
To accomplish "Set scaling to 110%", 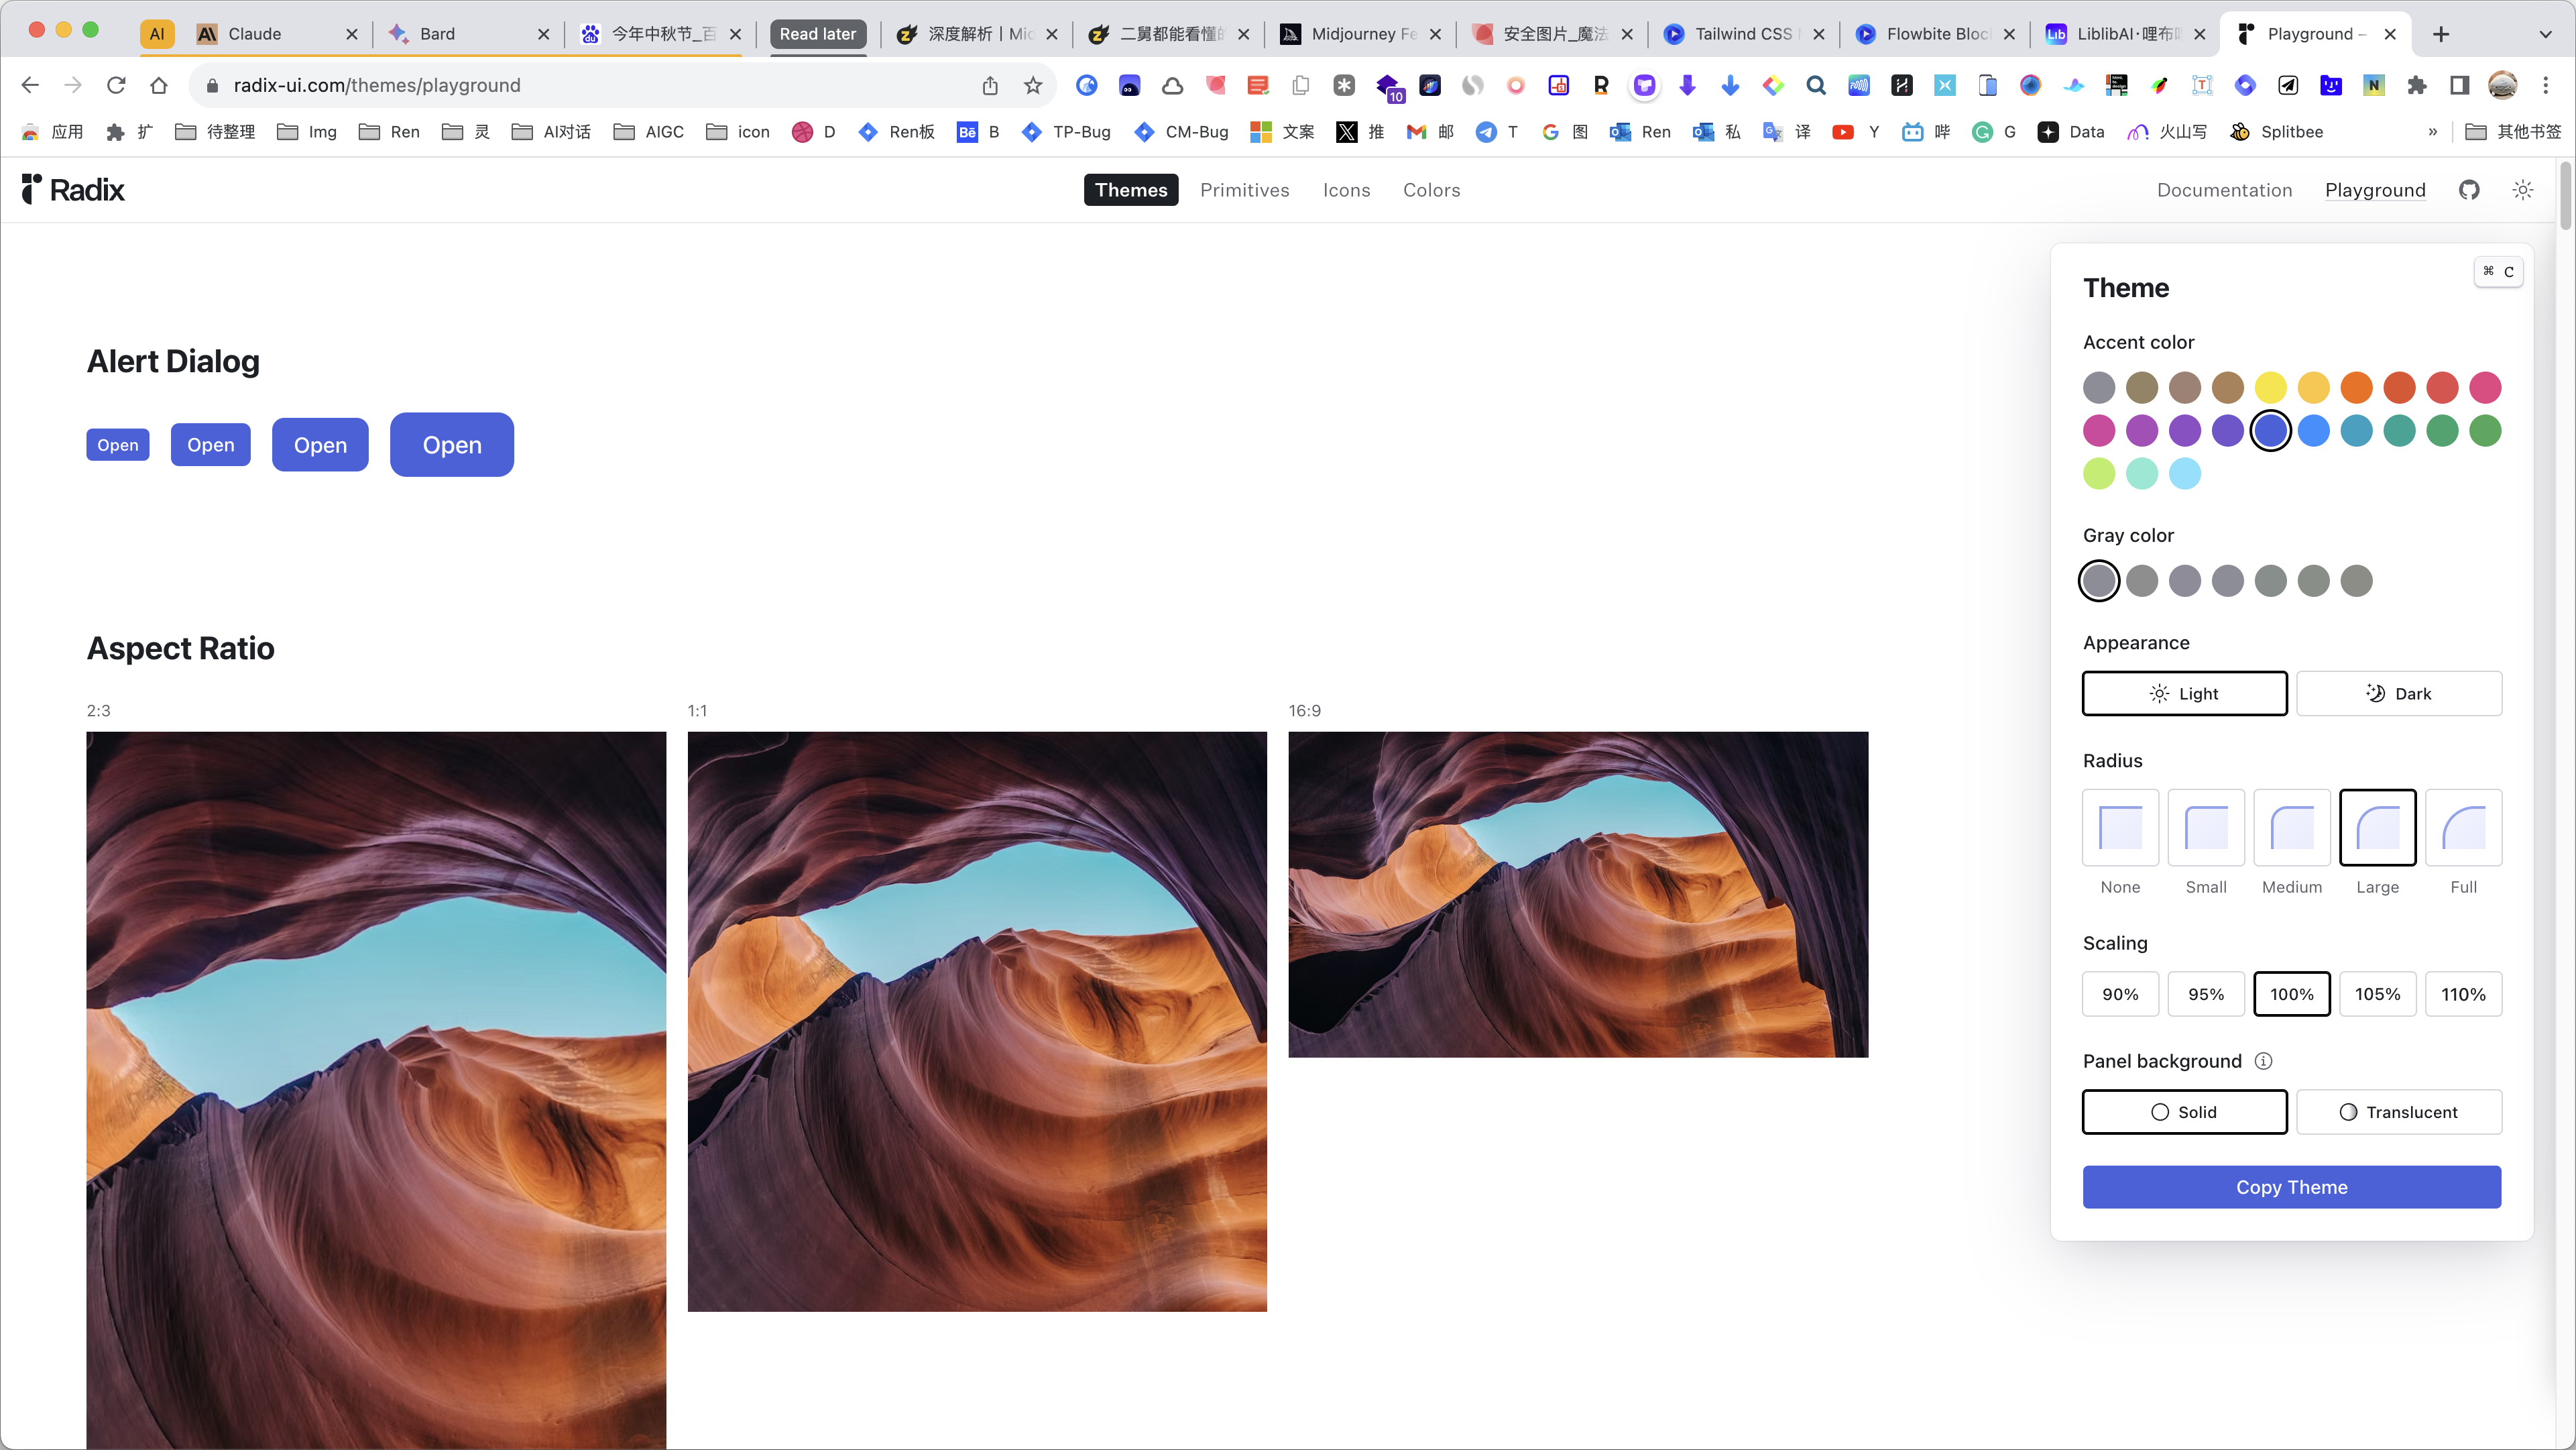I will (2463, 994).
